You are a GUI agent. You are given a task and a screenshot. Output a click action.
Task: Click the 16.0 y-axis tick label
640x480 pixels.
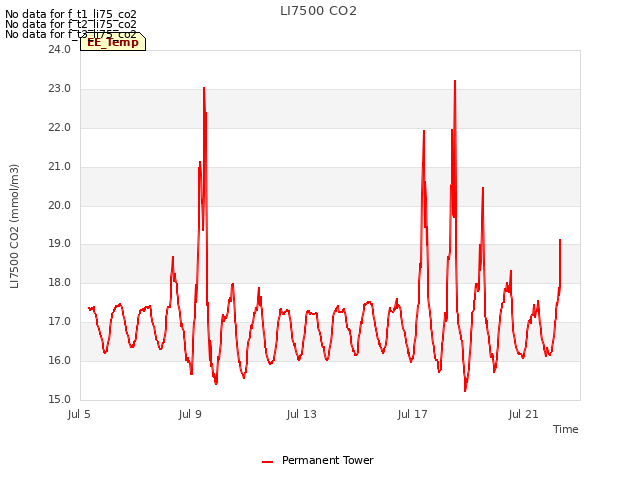tap(60, 360)
